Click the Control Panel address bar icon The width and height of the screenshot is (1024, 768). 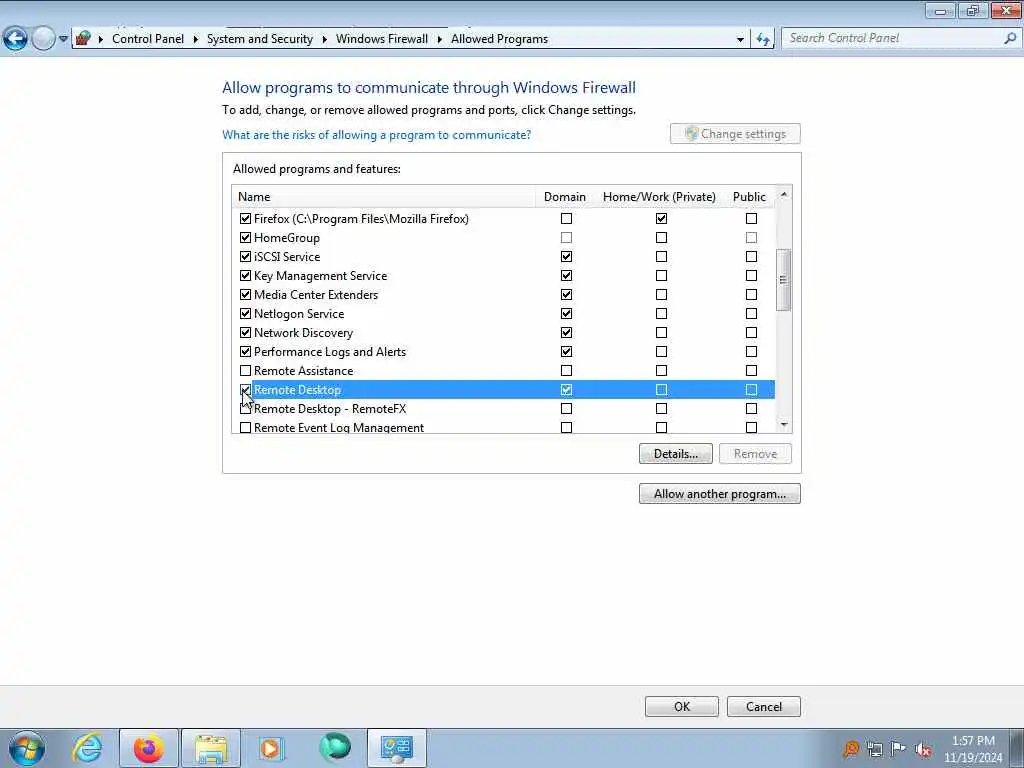[83, 39]
